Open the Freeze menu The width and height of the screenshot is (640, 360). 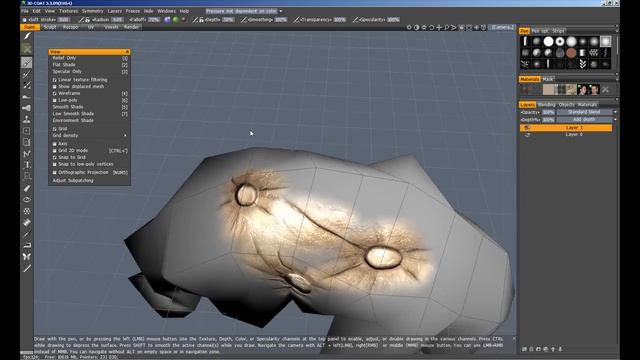tap(133, 11)
